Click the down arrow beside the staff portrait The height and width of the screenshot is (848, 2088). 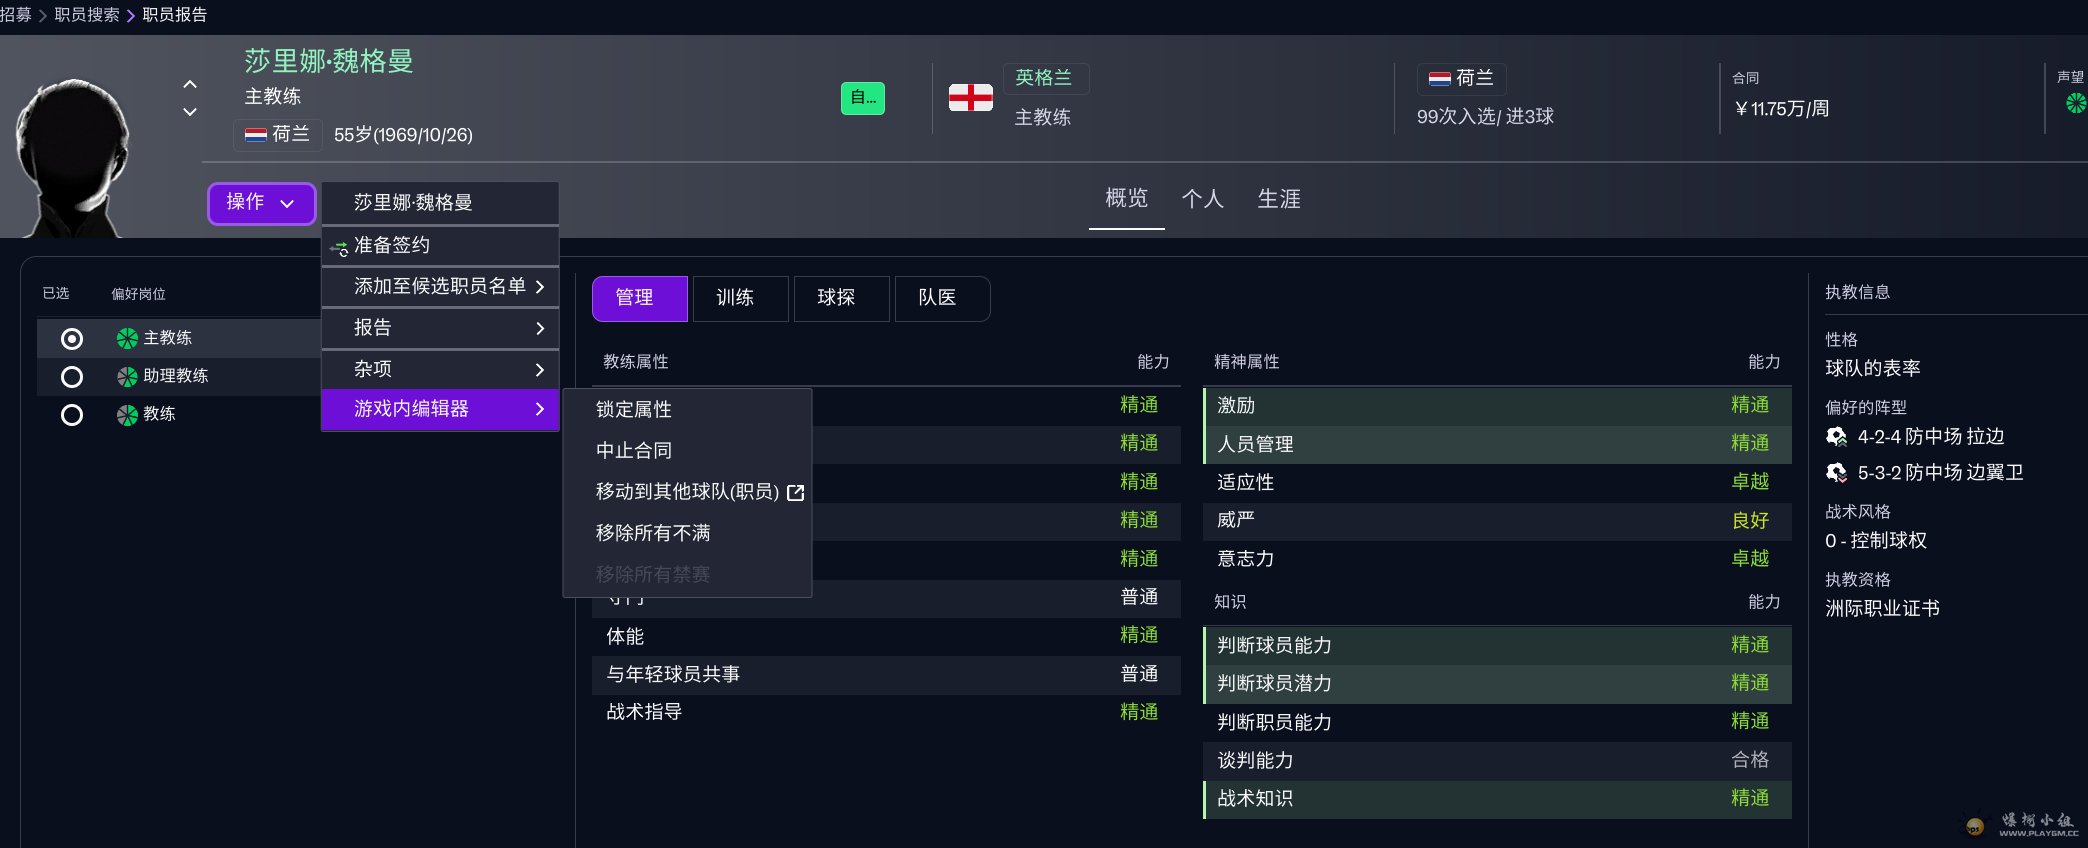tap(190, 112)
